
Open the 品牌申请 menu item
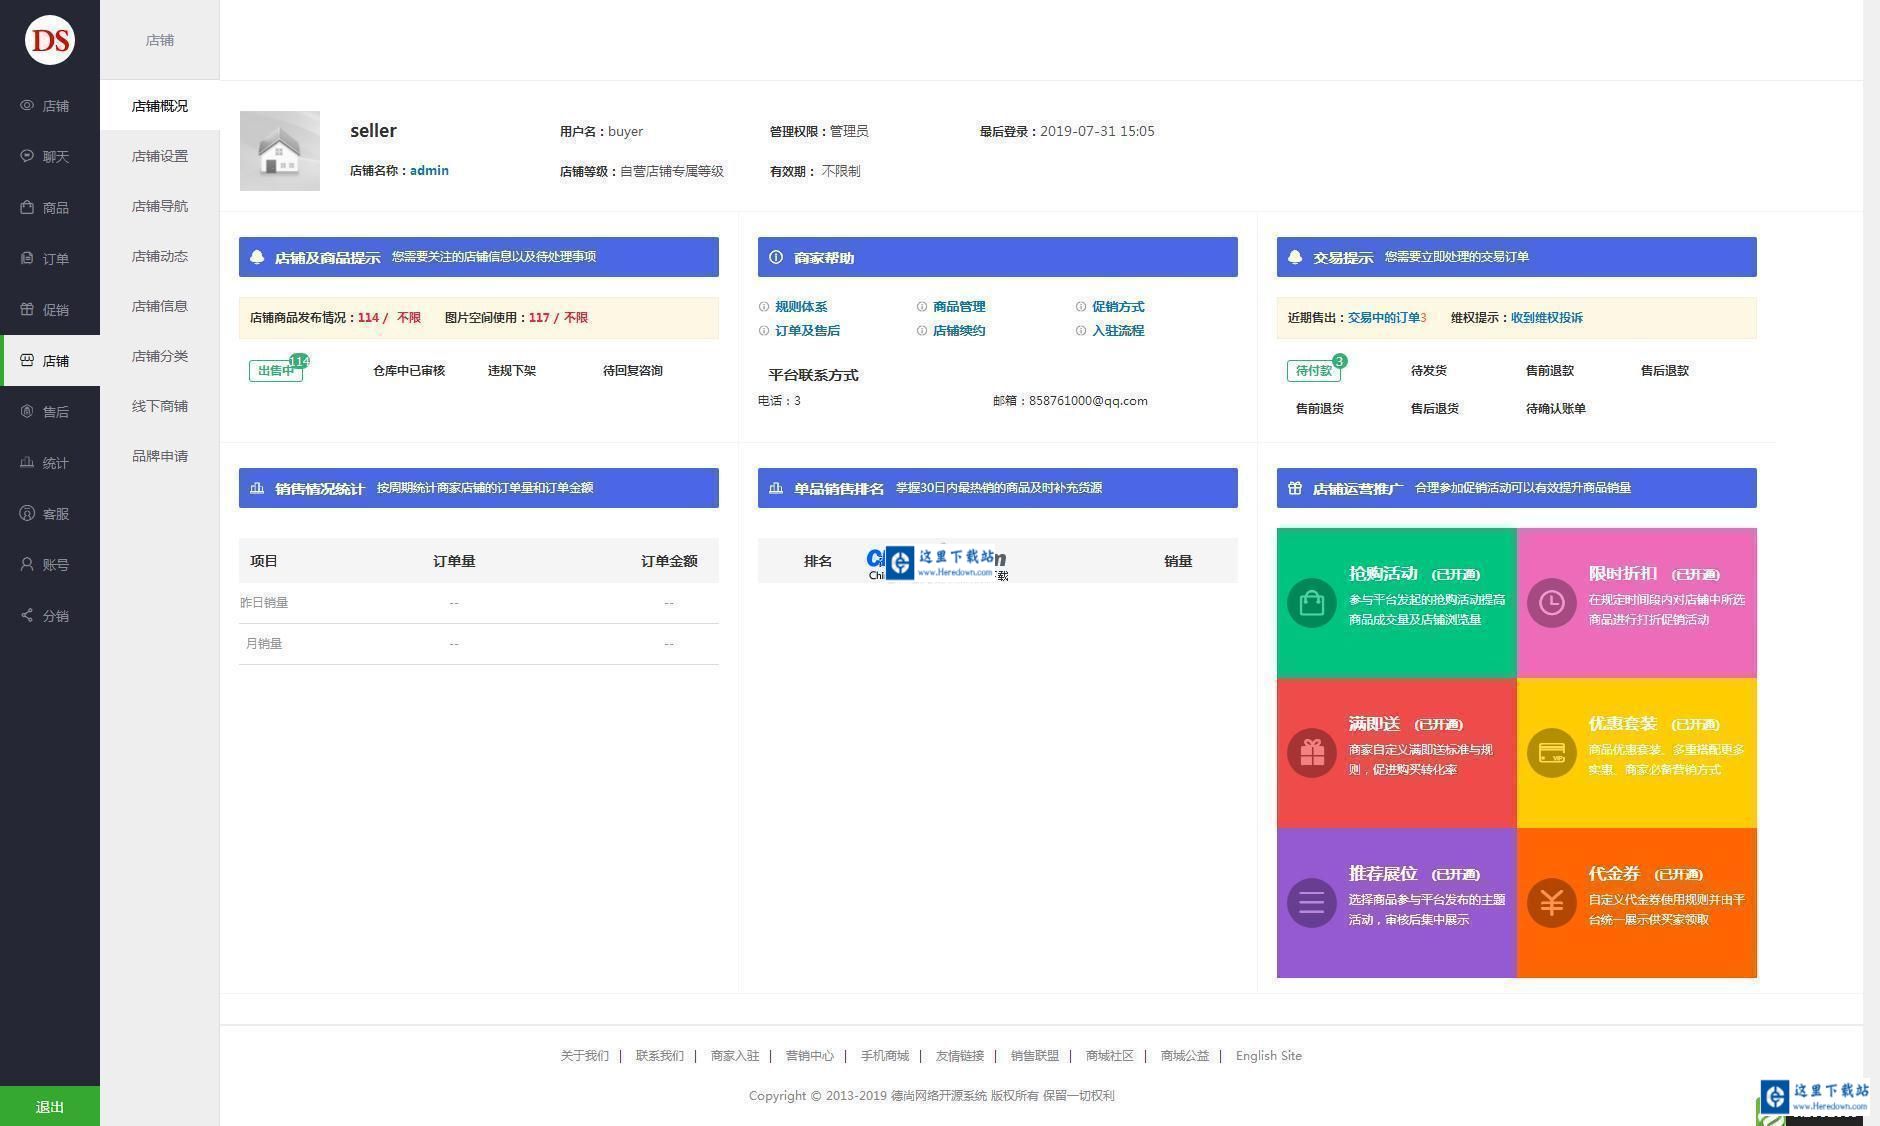[159, 456]
